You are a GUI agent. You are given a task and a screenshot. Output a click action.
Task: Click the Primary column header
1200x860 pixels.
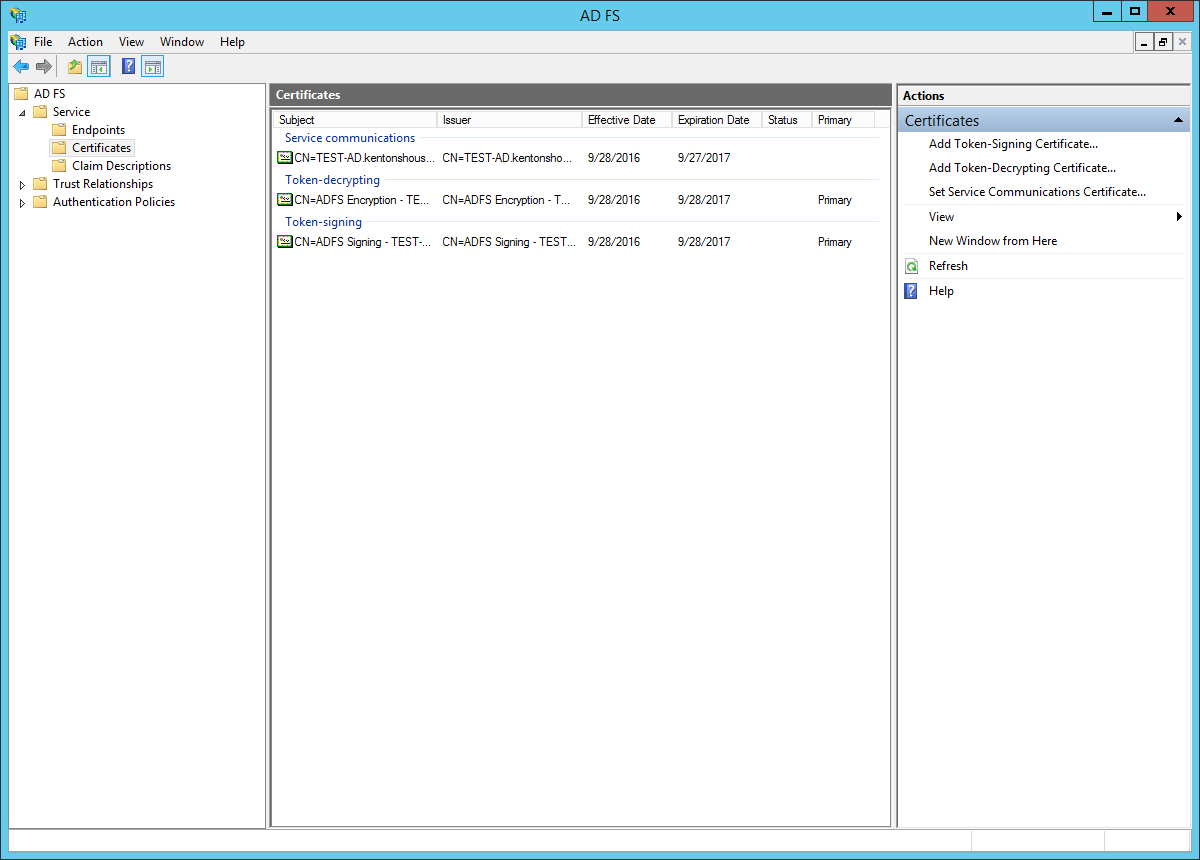pyautogui.click(x=843, y=120)
